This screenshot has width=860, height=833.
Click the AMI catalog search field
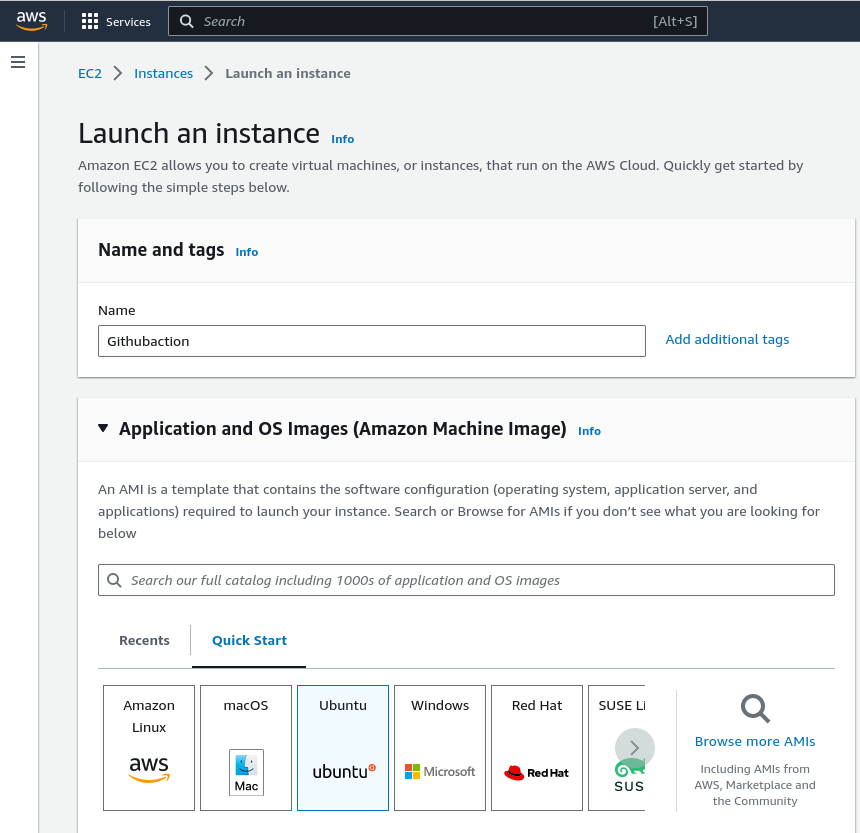[x=466, y=580]
